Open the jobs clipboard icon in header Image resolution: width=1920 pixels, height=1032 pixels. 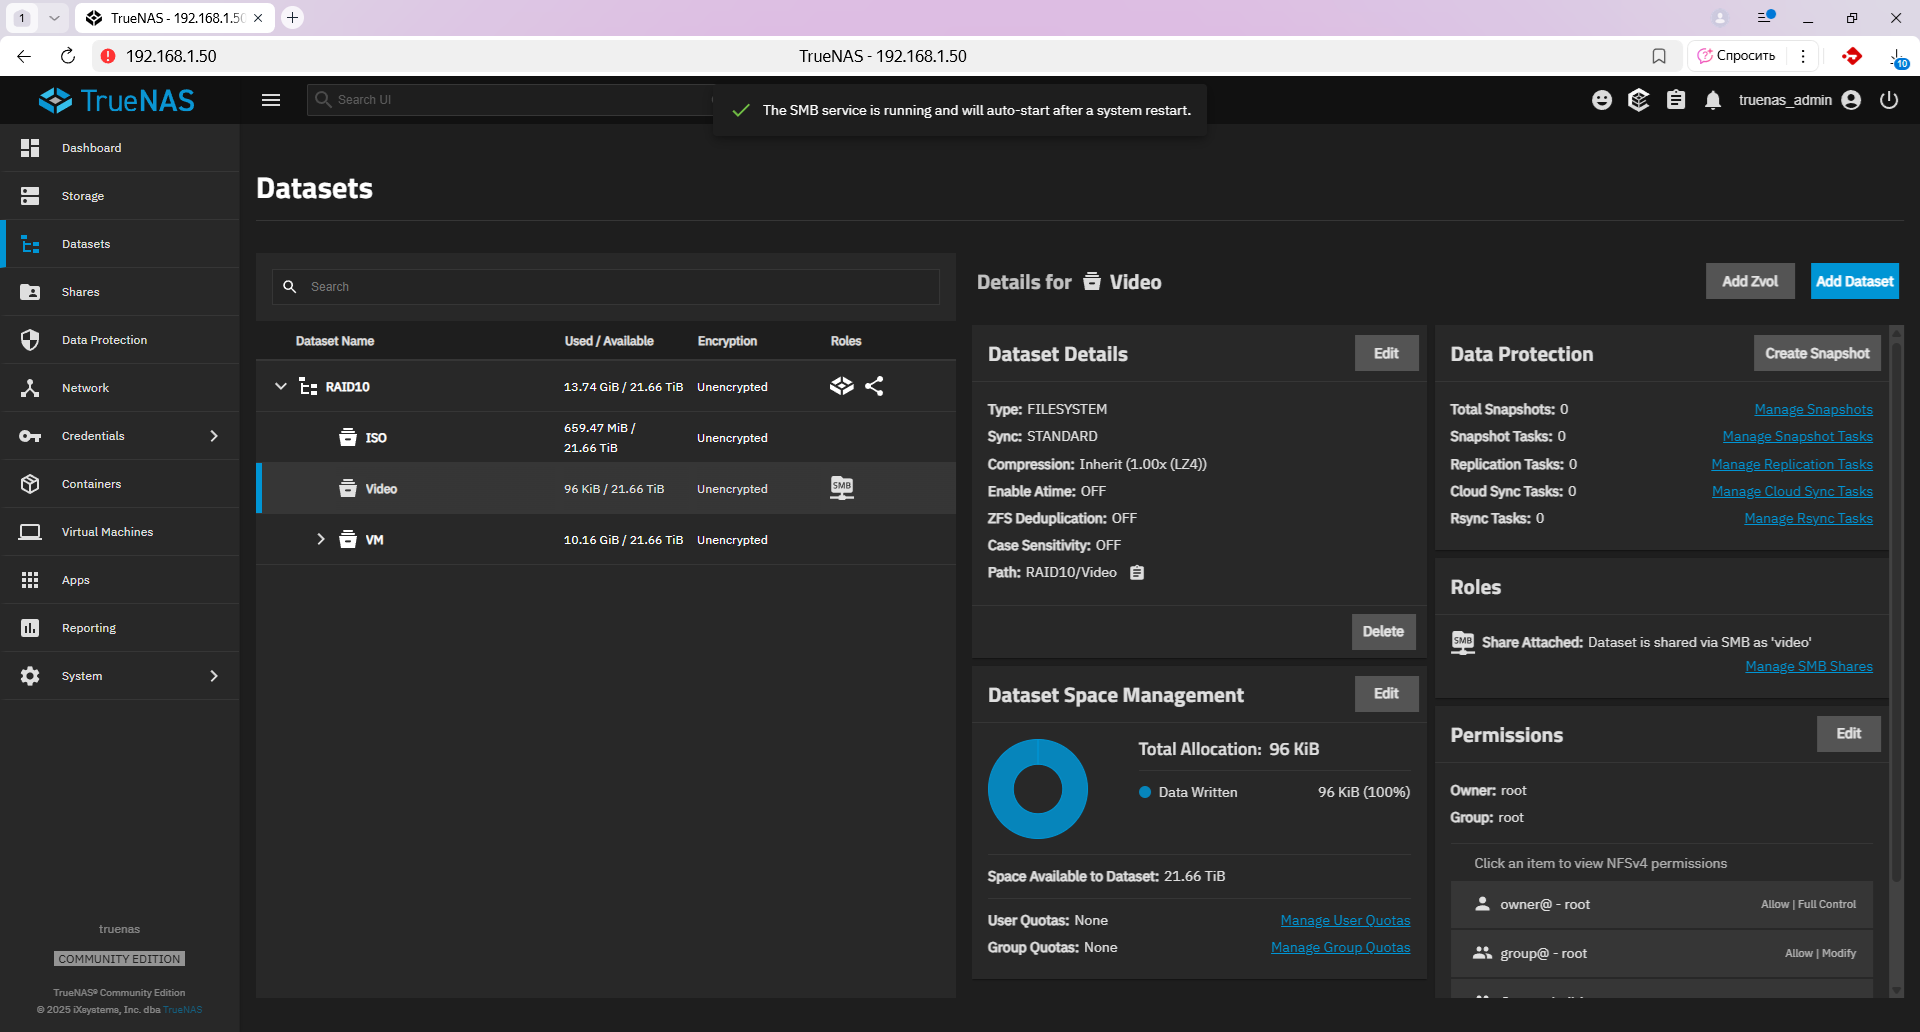[1676, 100]
